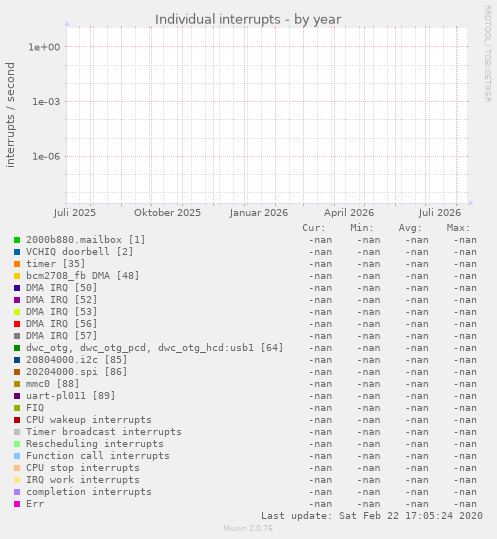
Task: Select the 20804000.i2c [85] legend label
Action: [77, 360]
